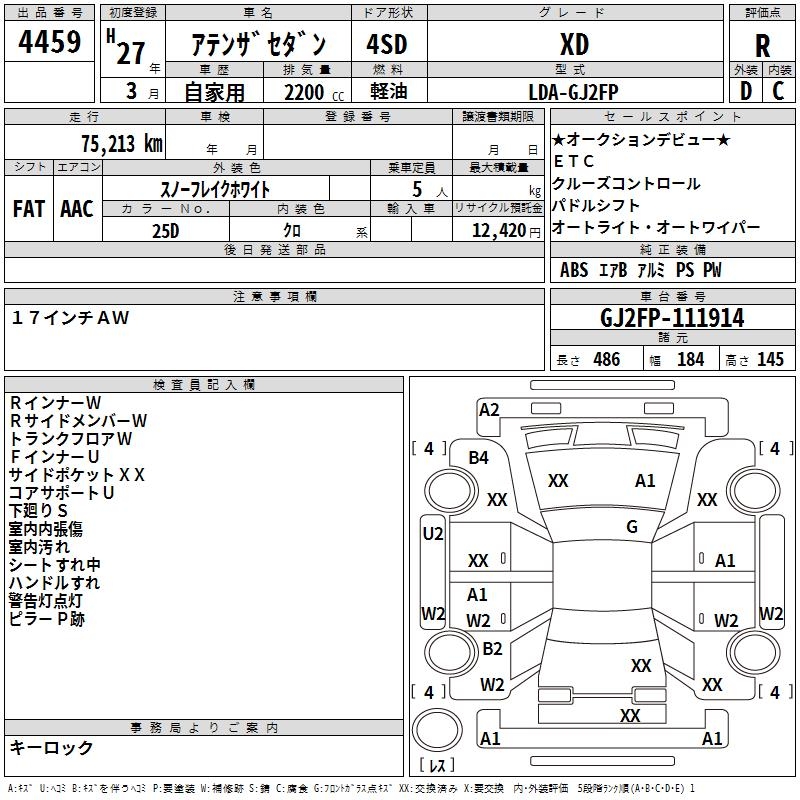
Task: Select inspector note 下廻りS
Action: click(x=38, y=510)
